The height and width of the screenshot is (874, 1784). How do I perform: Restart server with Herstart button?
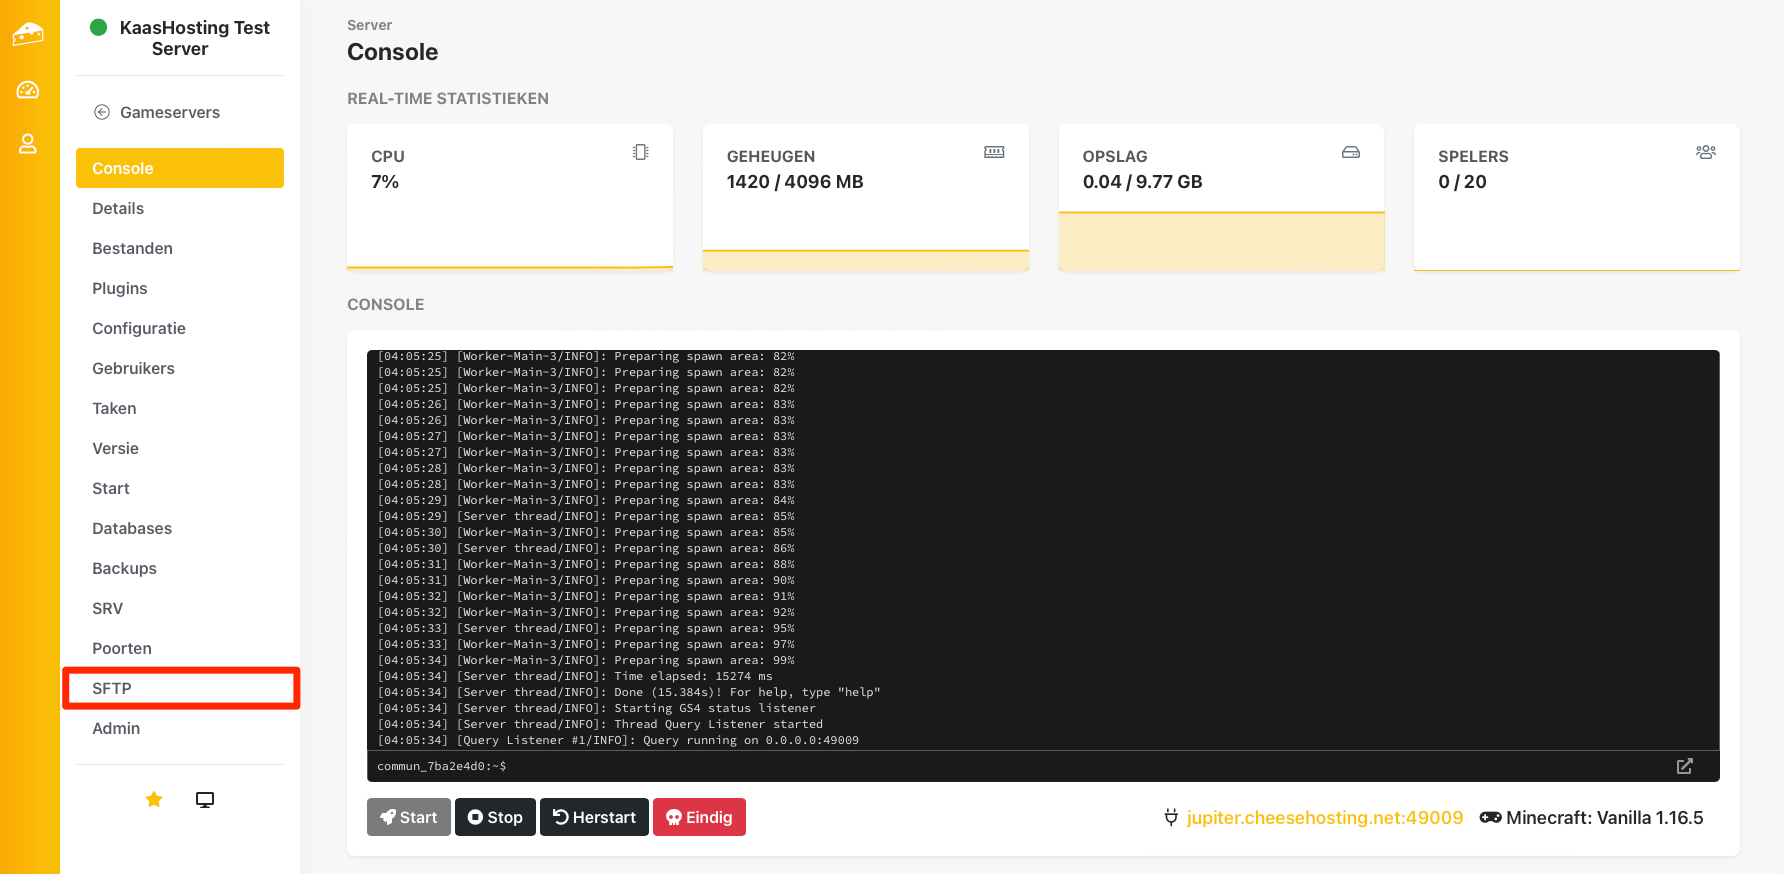[594, 817]
